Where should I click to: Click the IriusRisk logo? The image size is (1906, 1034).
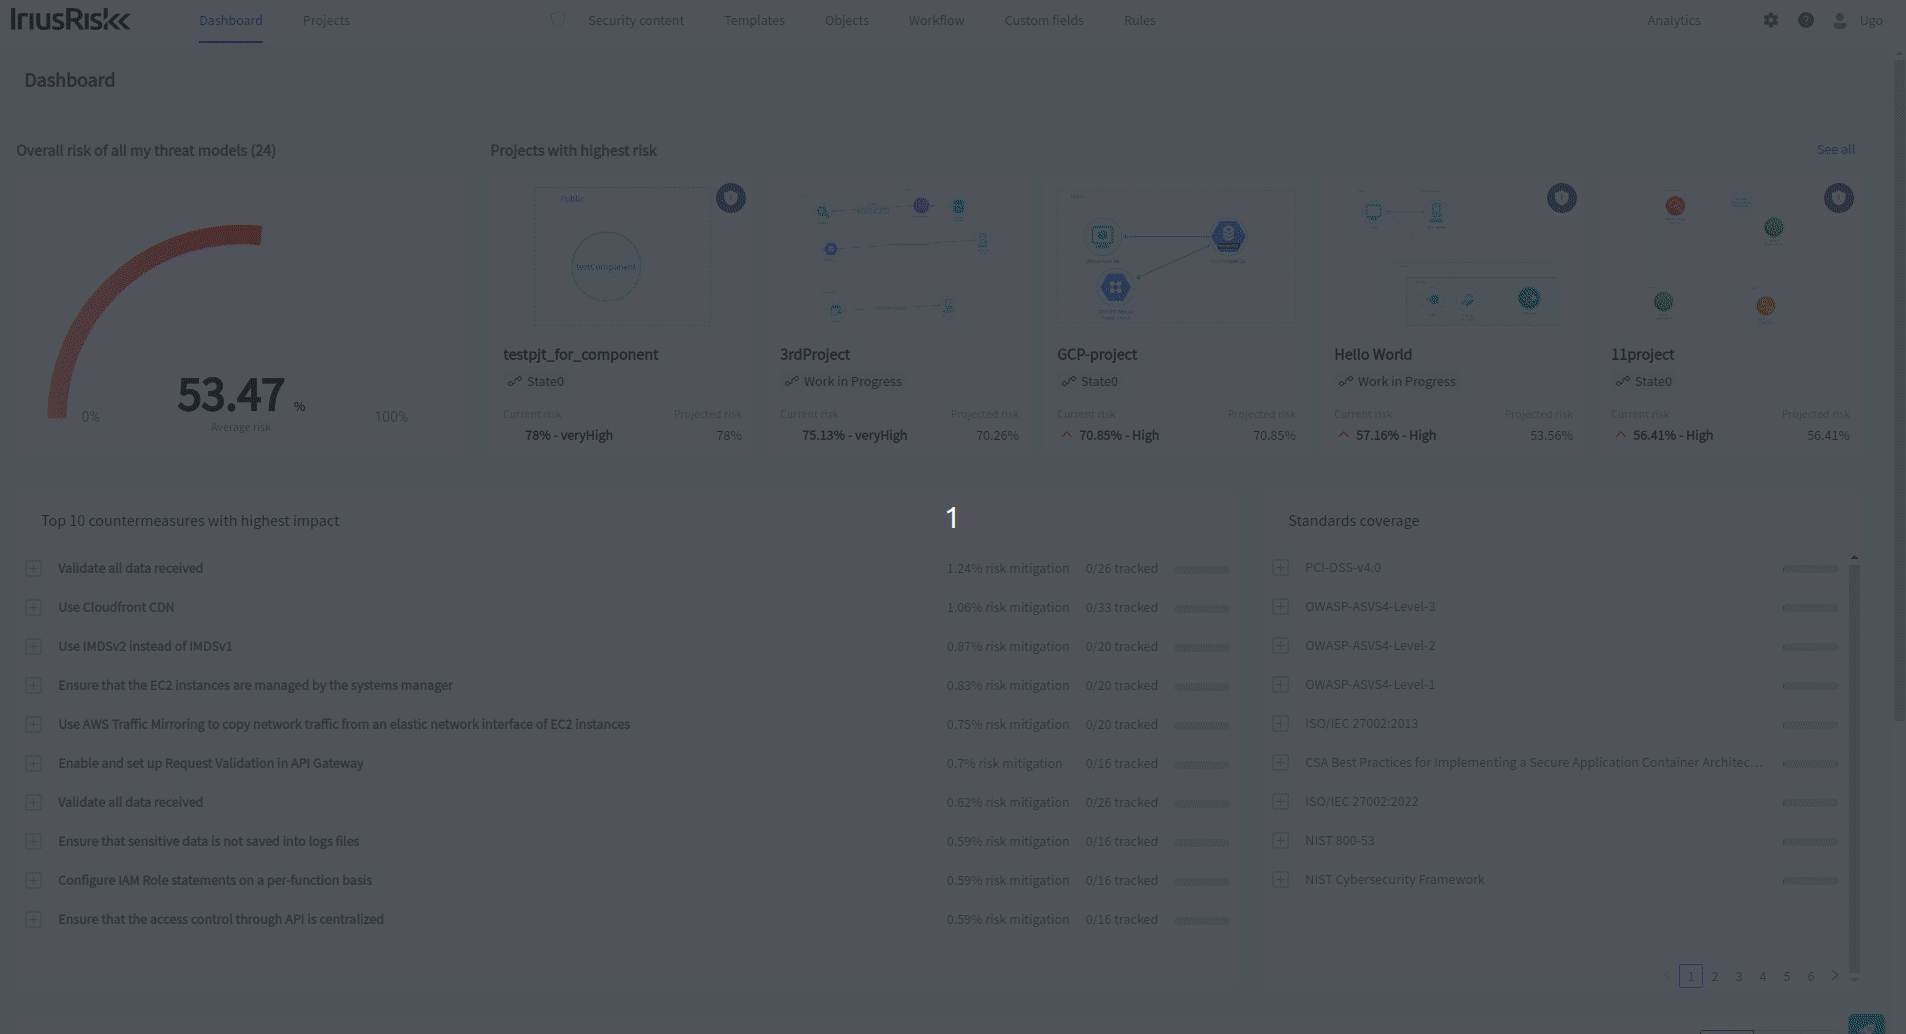(70, 18)
